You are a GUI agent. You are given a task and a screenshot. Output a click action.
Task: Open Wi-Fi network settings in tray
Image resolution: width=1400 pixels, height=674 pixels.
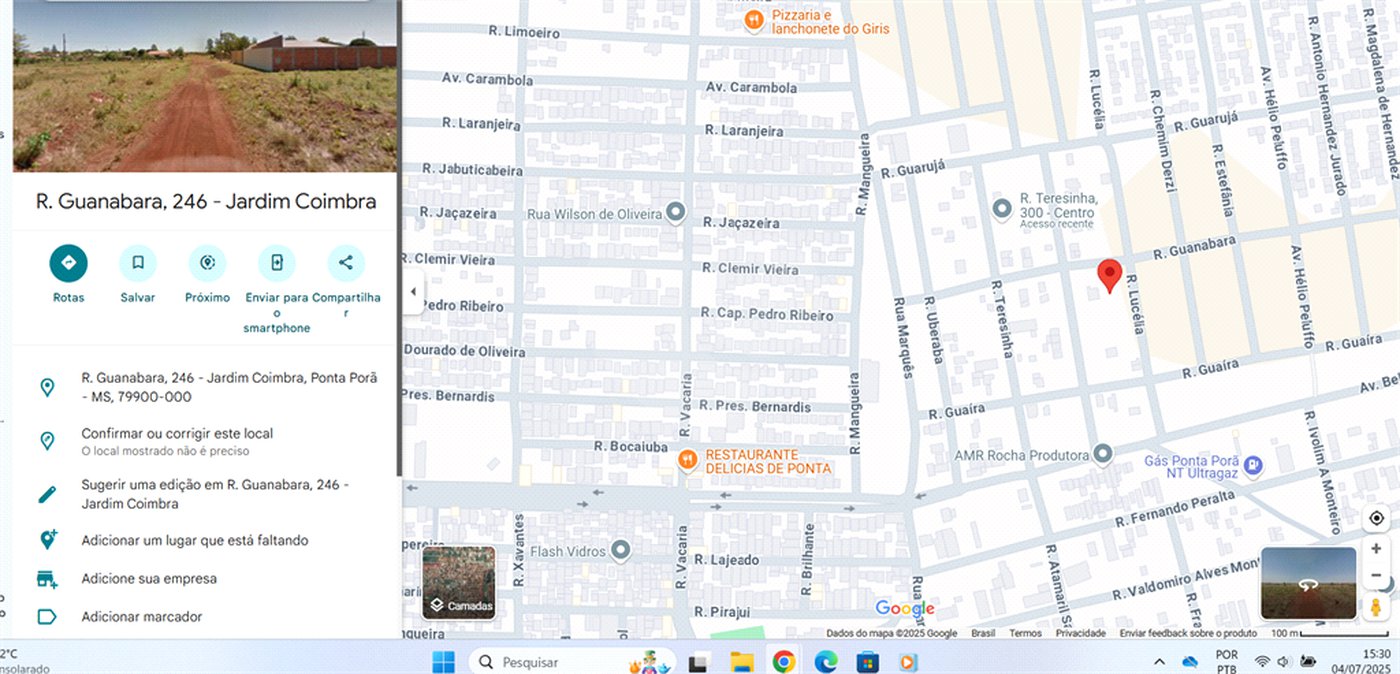click(x=1262, y=662)
